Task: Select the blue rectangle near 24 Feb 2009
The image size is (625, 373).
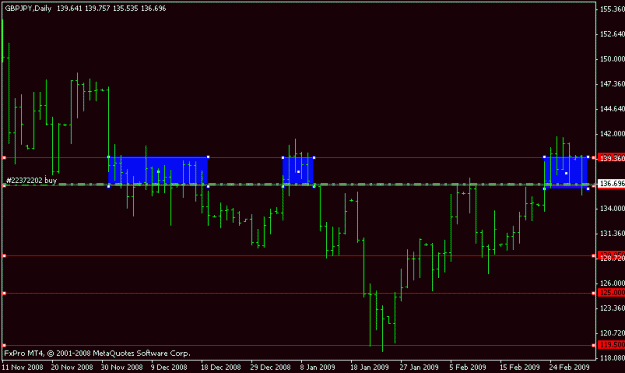Action: coord(566,173)
